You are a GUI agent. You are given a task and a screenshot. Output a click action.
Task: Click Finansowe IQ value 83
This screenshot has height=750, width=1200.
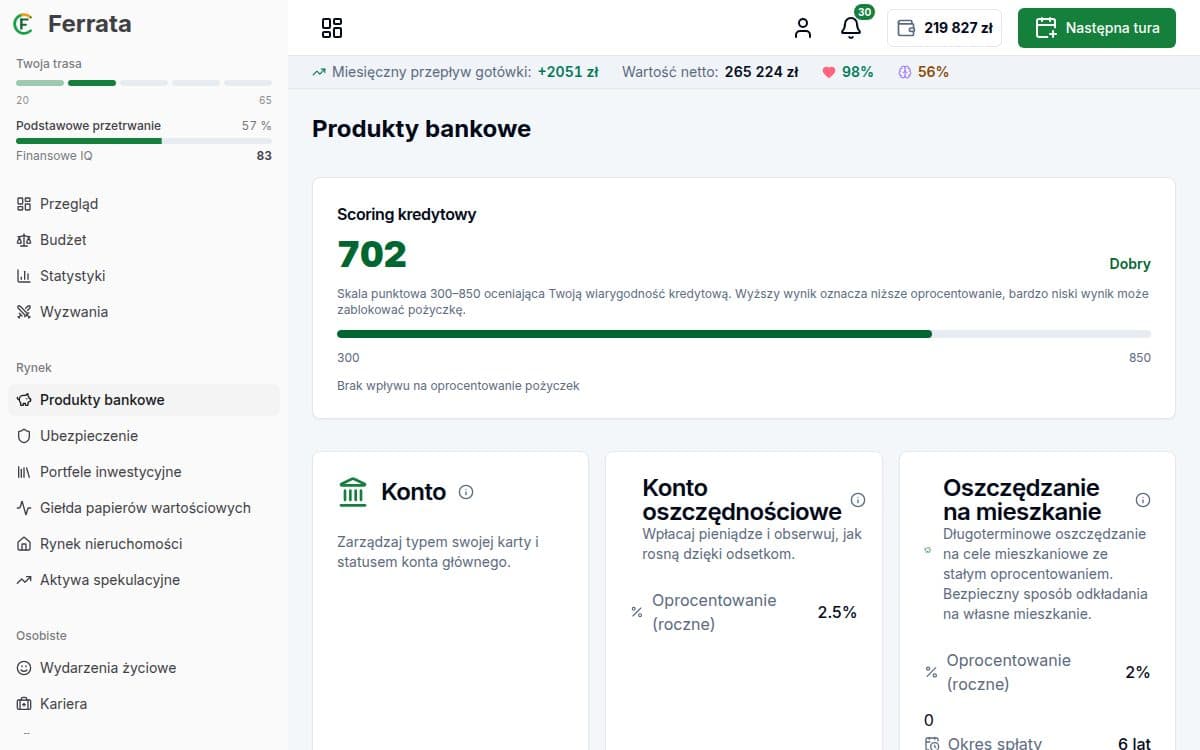264,156
